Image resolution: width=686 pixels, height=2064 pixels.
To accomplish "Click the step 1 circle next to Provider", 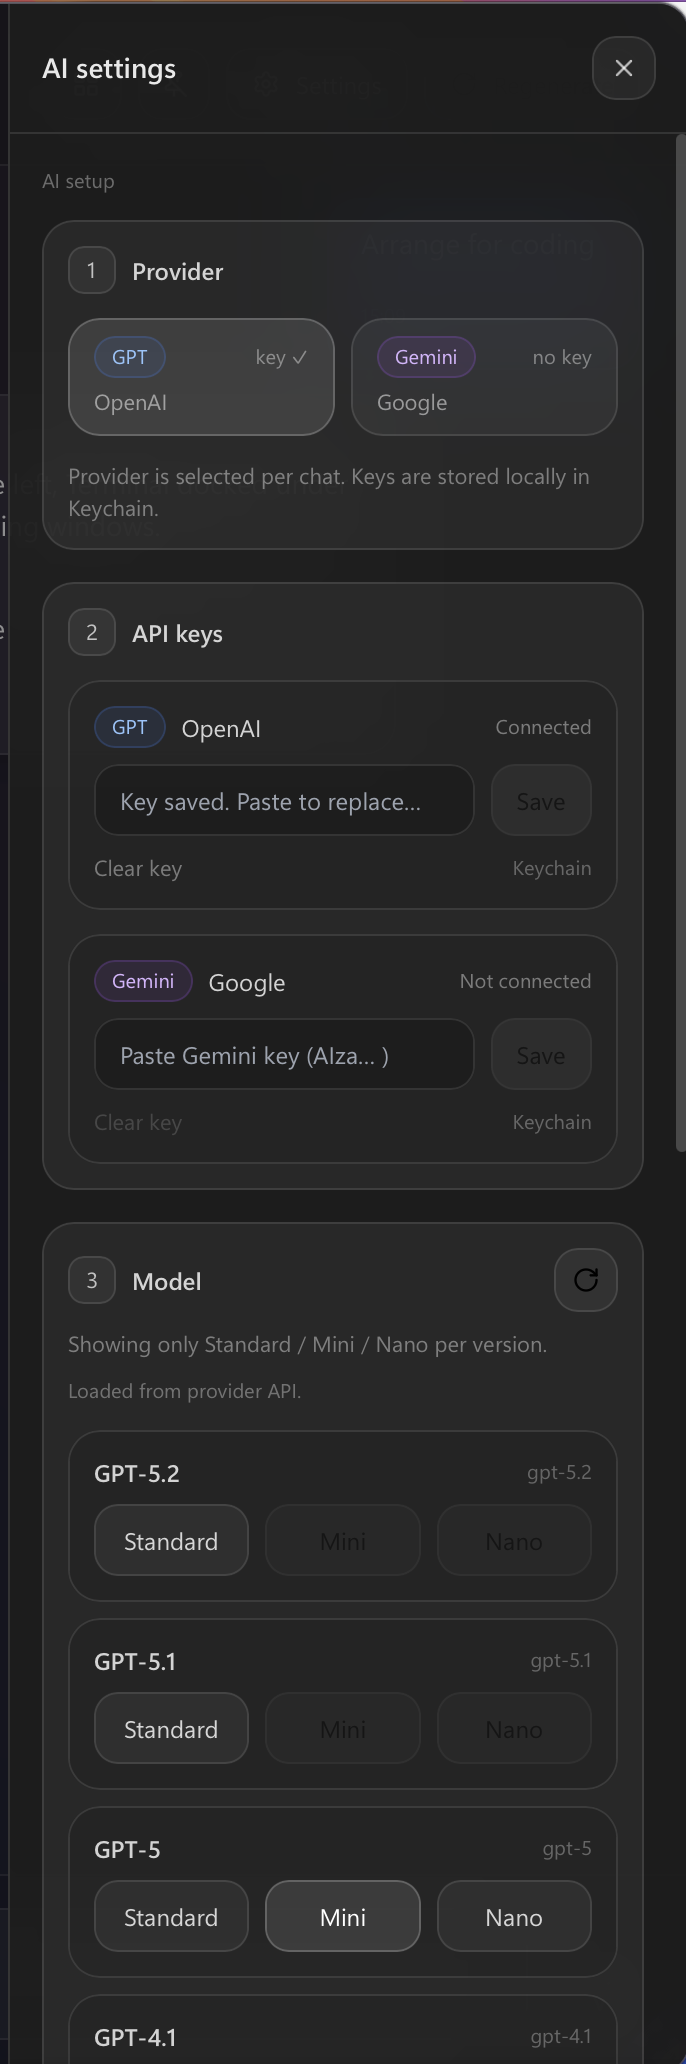I will click(91, 270).
